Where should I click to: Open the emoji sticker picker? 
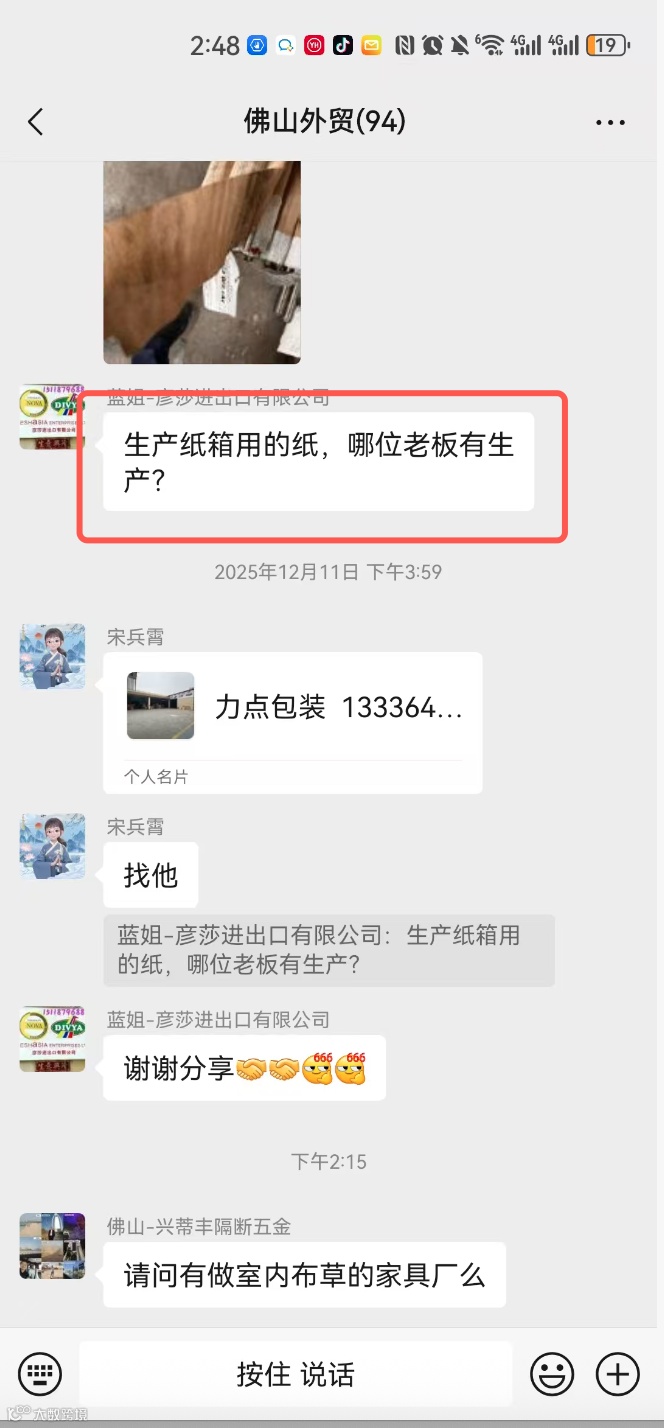tap(552, 1373)
